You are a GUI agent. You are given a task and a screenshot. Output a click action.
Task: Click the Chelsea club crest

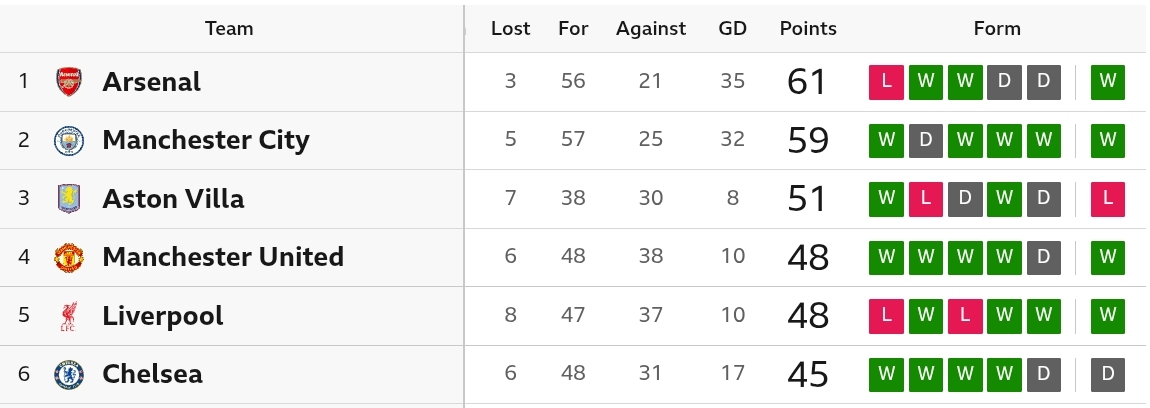pyautogui.click(x=69, y=374)
